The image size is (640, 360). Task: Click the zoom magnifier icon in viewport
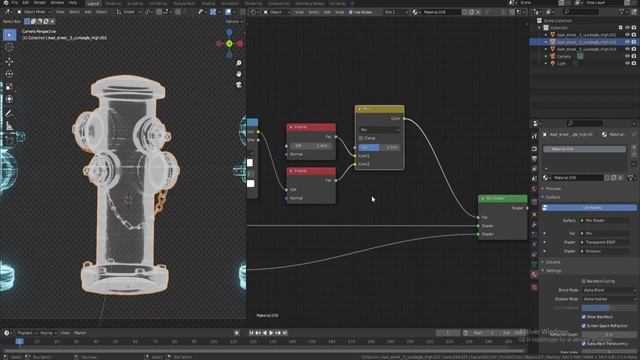239,63
